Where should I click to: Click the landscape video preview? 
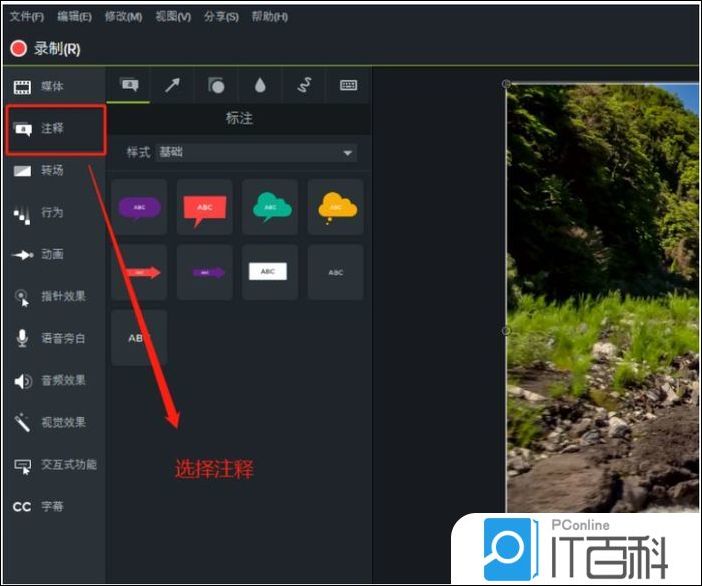click(x=603, y=298)
